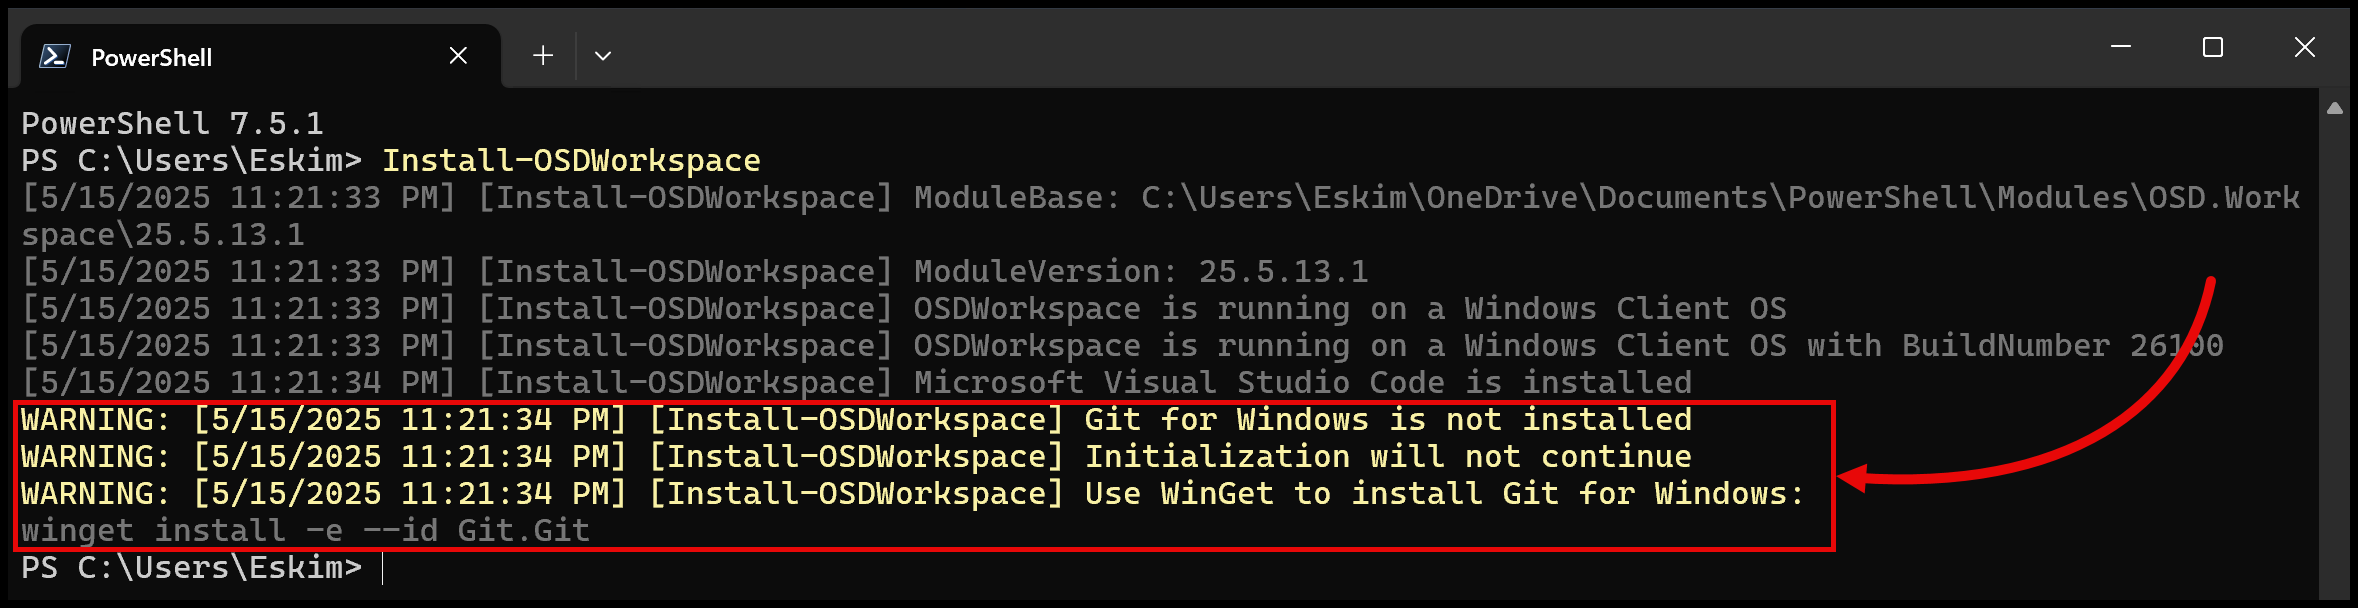Open a new tab with the plus button
2358x608 pixels.
point(542,55)
